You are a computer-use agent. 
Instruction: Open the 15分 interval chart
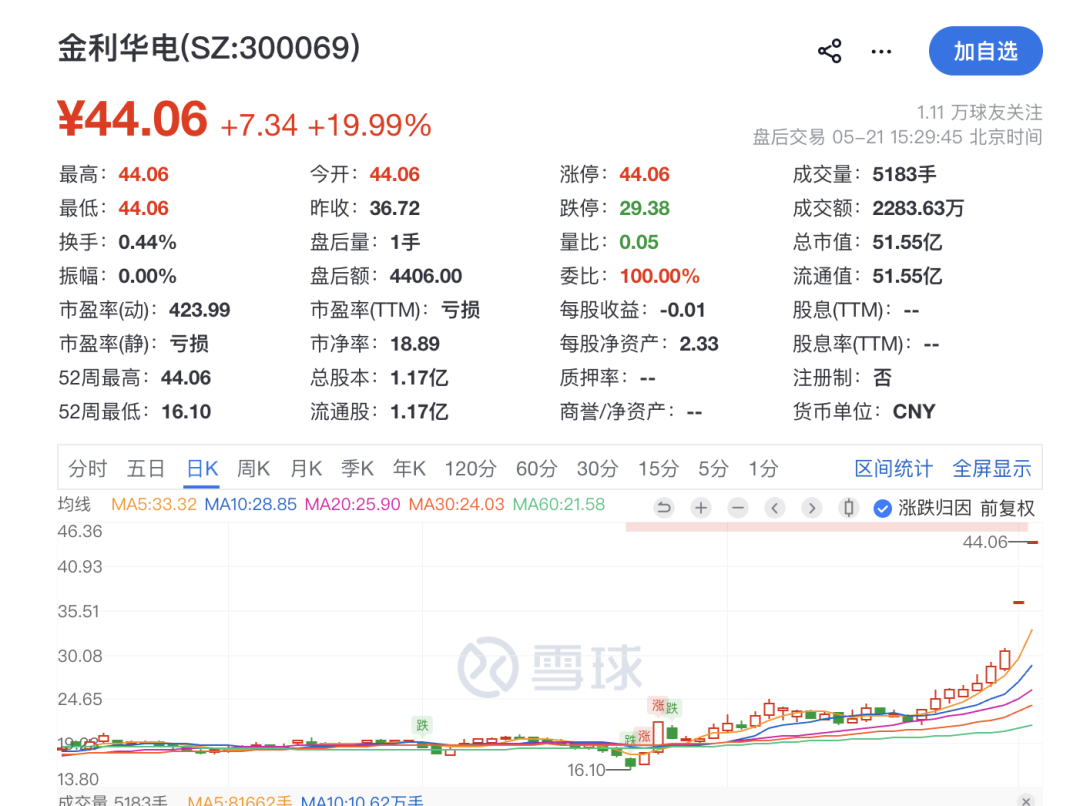pos(658,468)
